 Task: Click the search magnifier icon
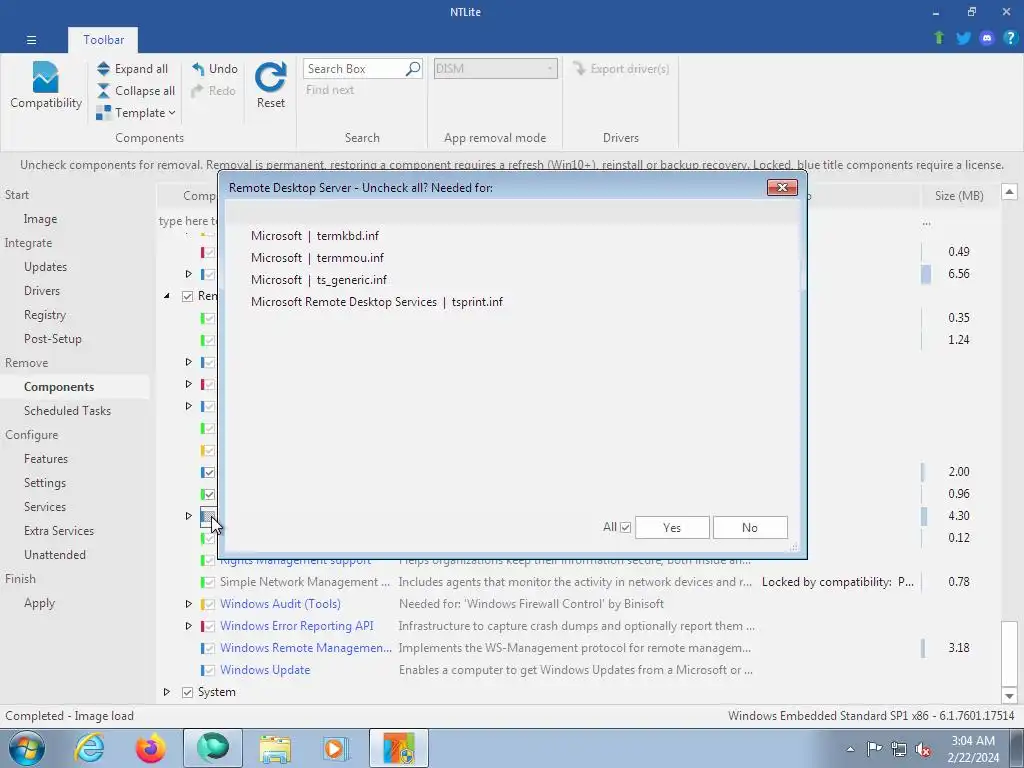(413, 69)
